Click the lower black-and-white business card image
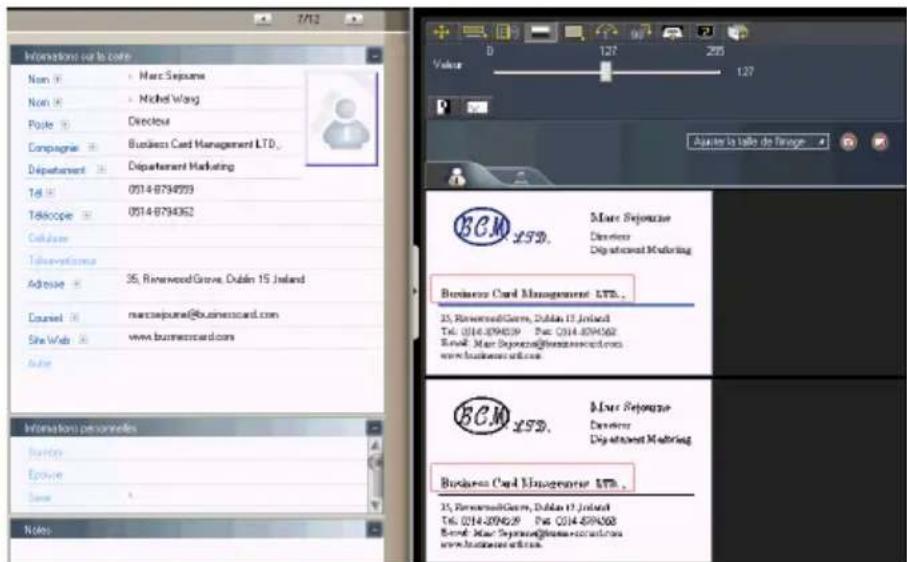Image resolution: width=907 pixels, height=562 pixels. (569, 471)
